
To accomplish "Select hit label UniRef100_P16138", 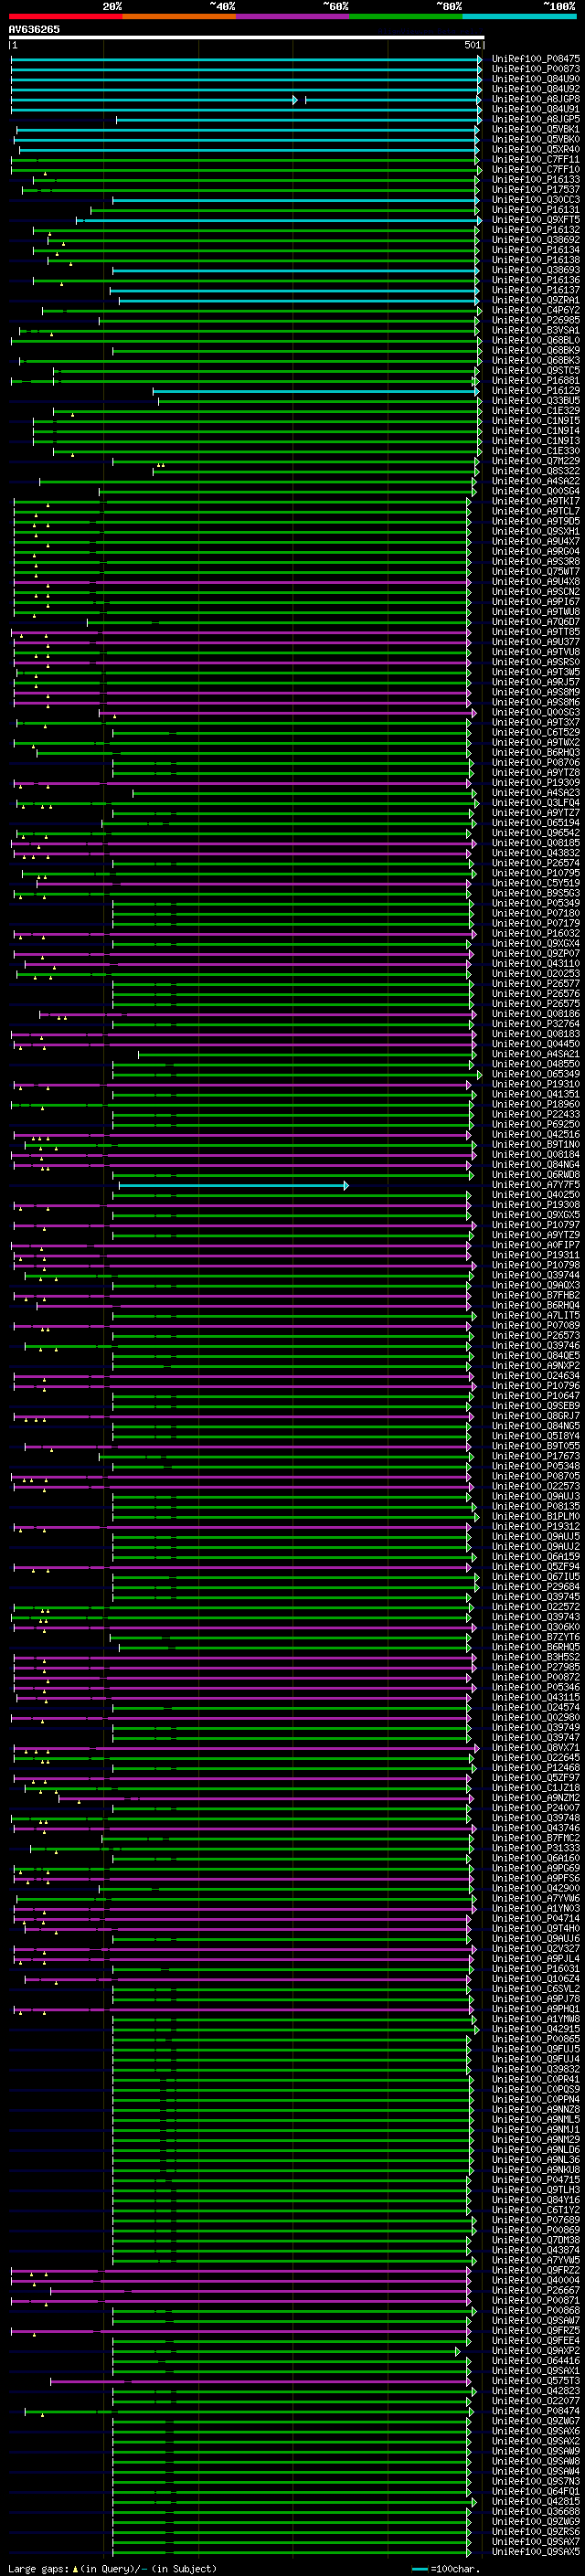I will click(x=536, y=260).
